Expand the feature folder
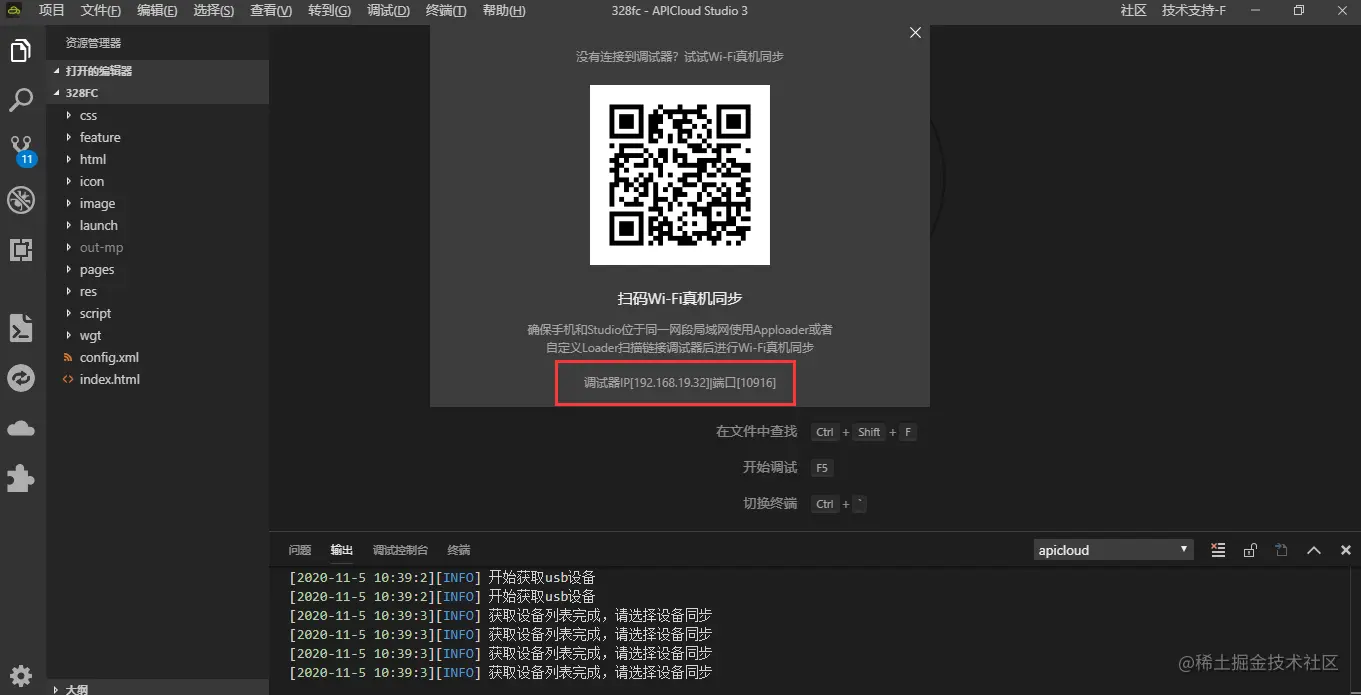 [x=157, y=137]
